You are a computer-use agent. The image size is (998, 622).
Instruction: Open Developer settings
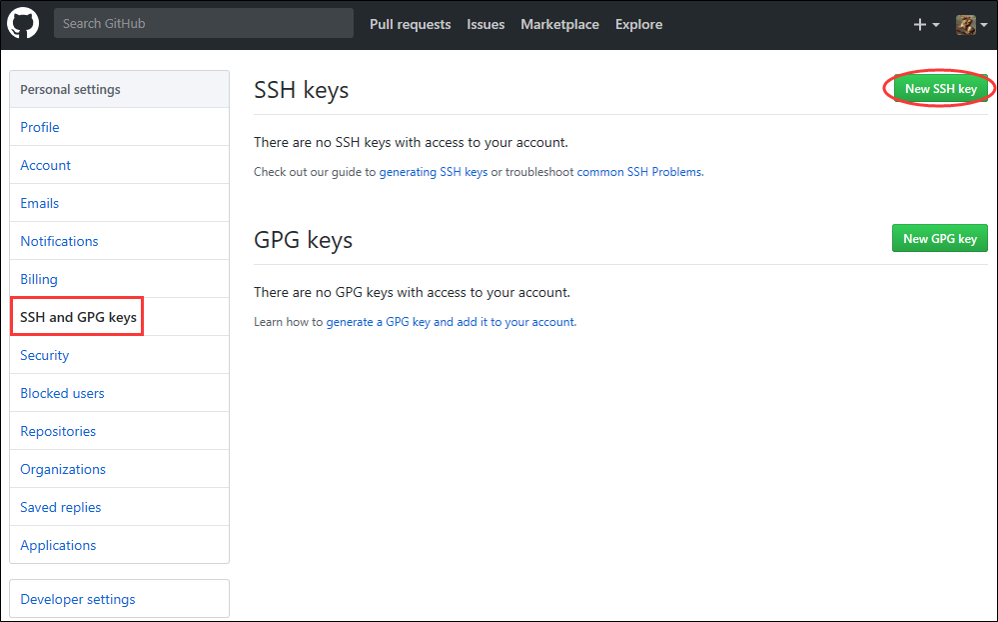pos(119,599)
